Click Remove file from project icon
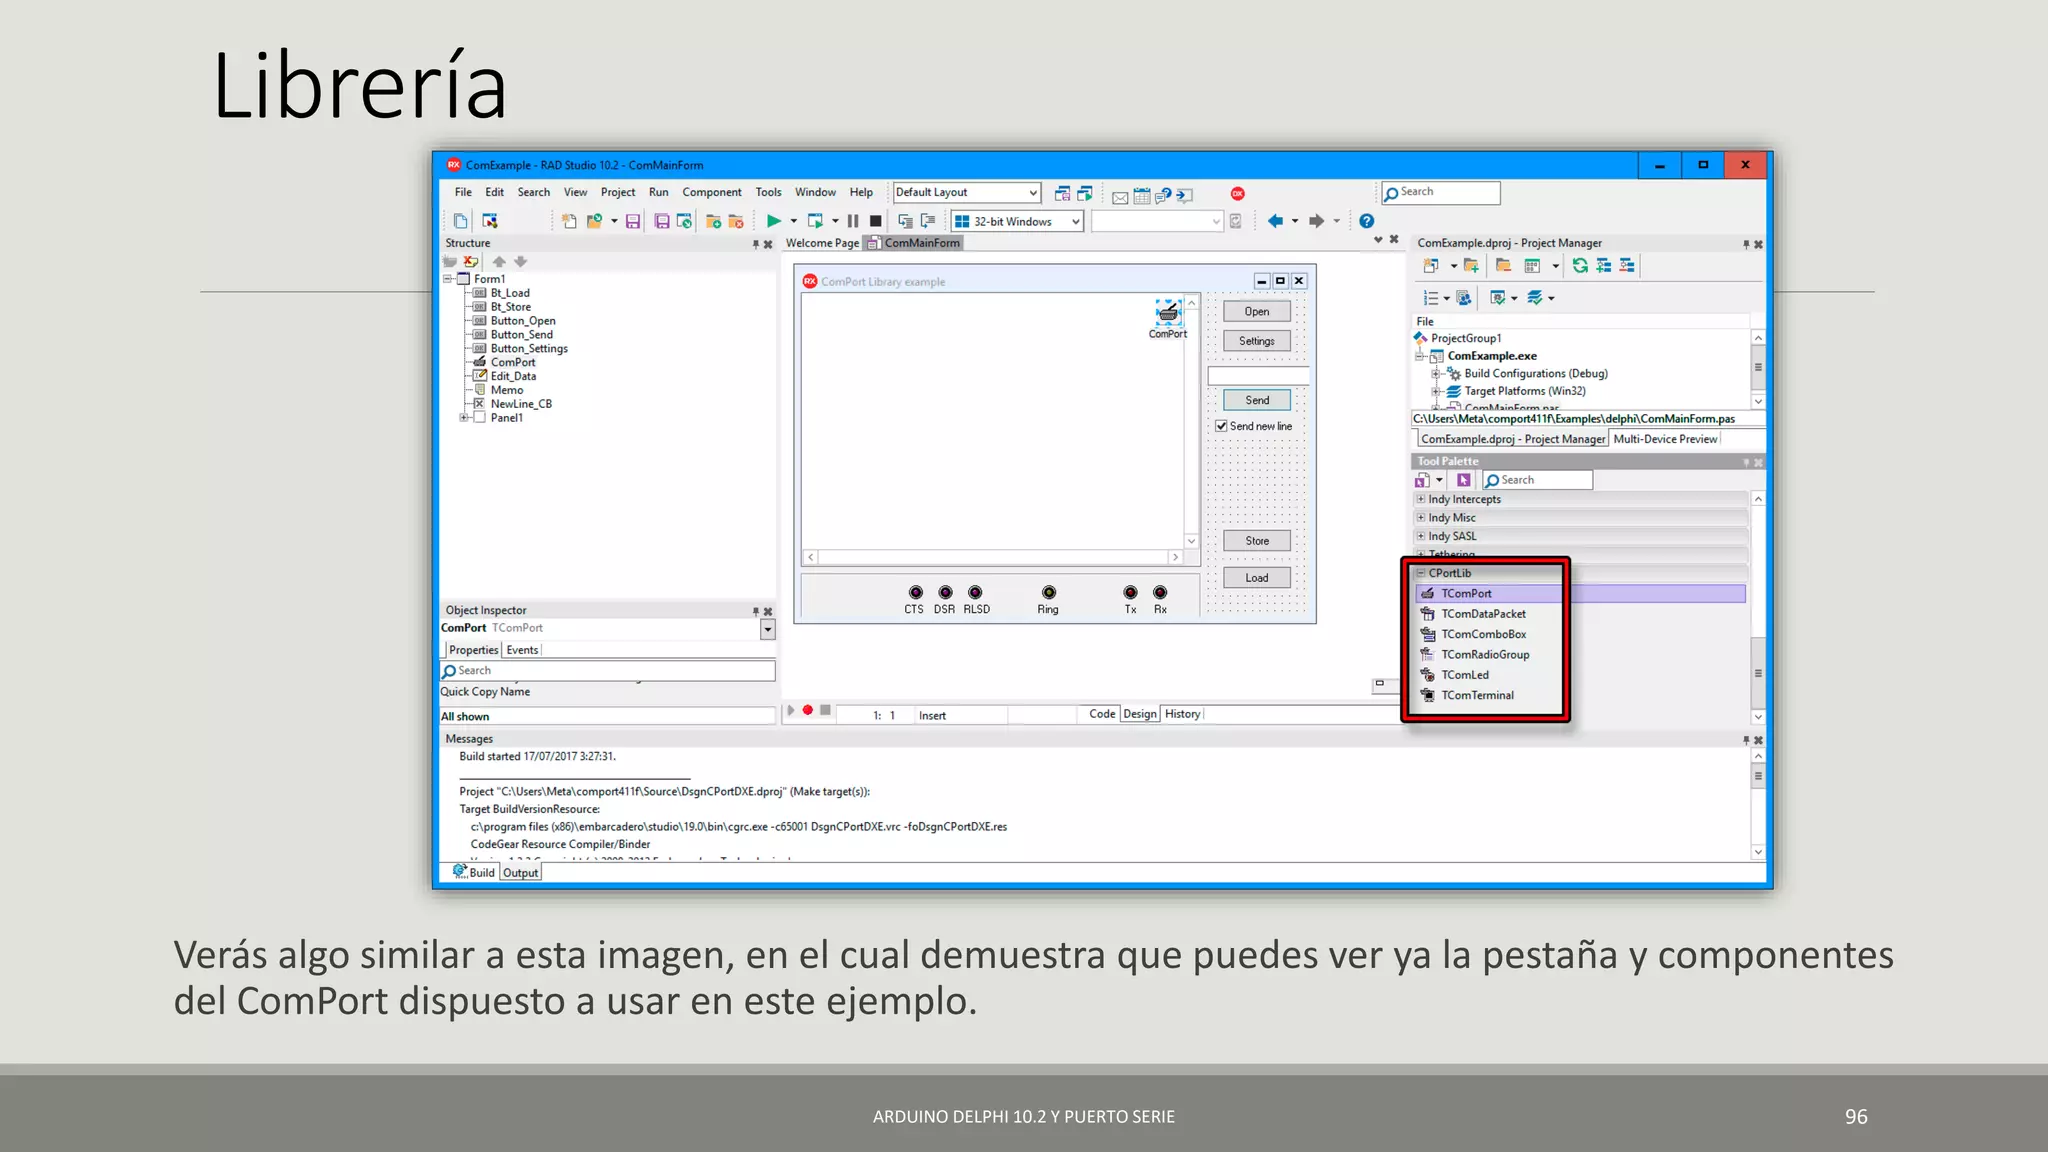This screenshot has width=2048, height=1152. 736,221
